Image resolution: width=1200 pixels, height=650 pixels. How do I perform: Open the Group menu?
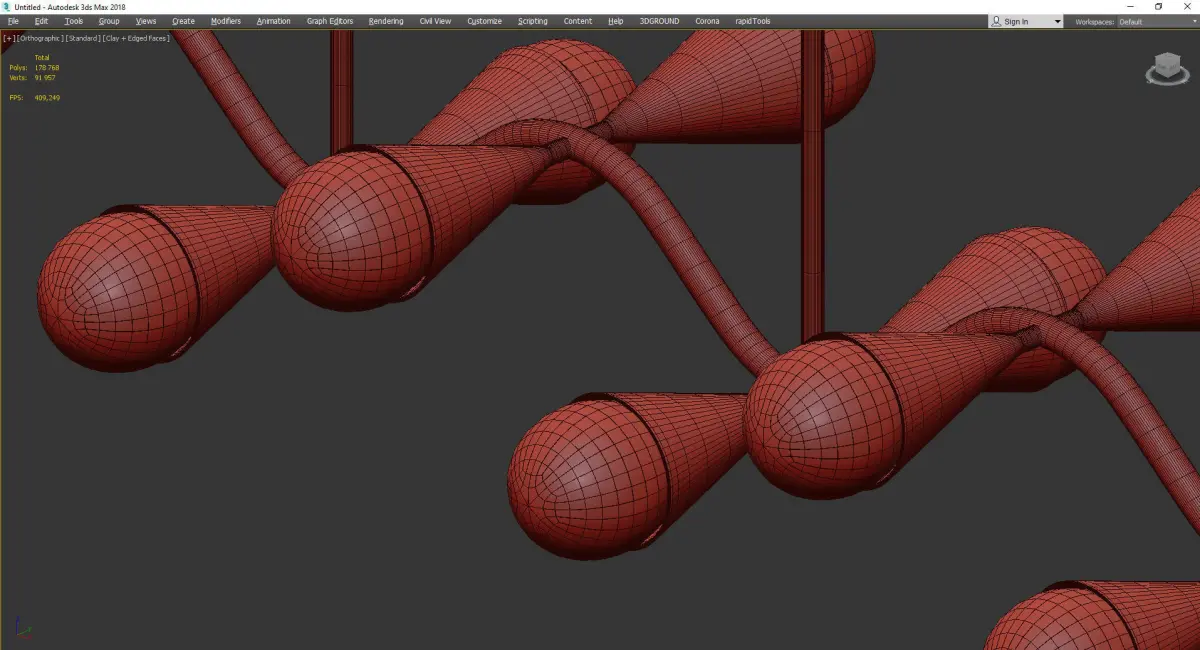108,21
